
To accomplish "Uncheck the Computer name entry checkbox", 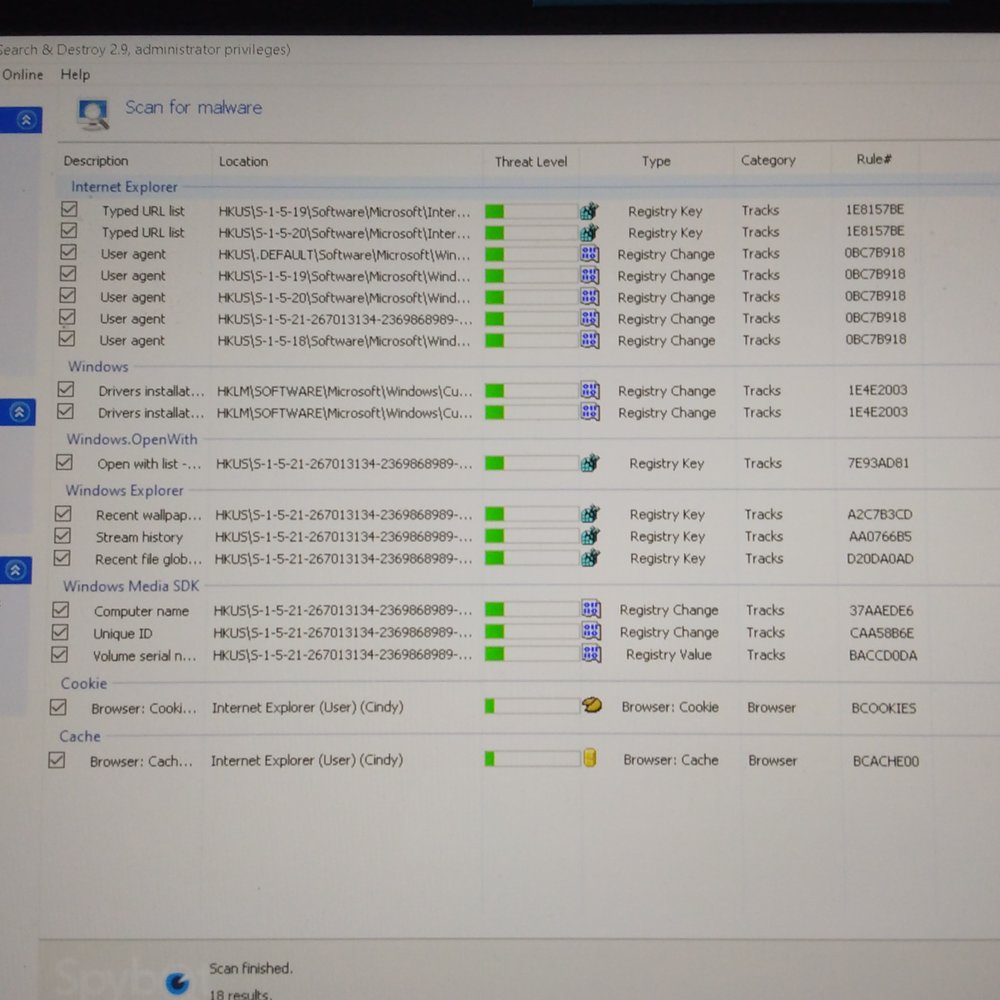I will pyautogui.click(x=60, y=609).
